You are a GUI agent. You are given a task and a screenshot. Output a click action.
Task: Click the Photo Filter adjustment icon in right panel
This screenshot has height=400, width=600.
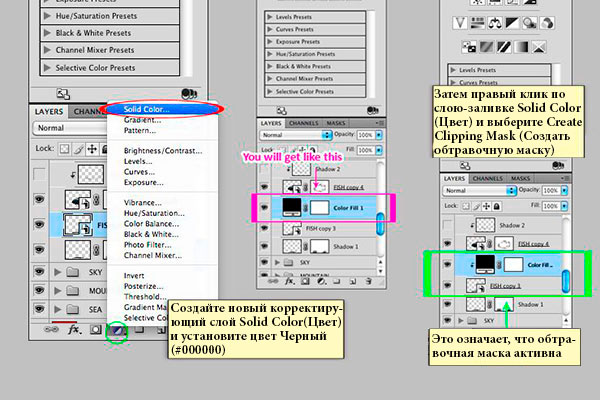point(530,23)
